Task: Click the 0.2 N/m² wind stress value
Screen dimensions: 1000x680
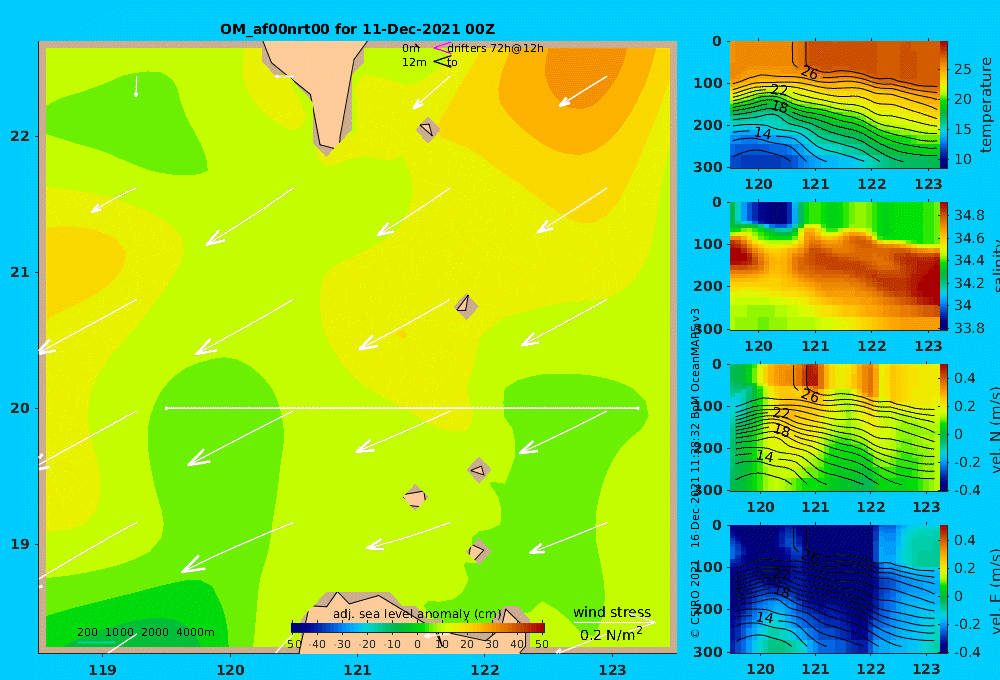Action: tap(611, 635)
